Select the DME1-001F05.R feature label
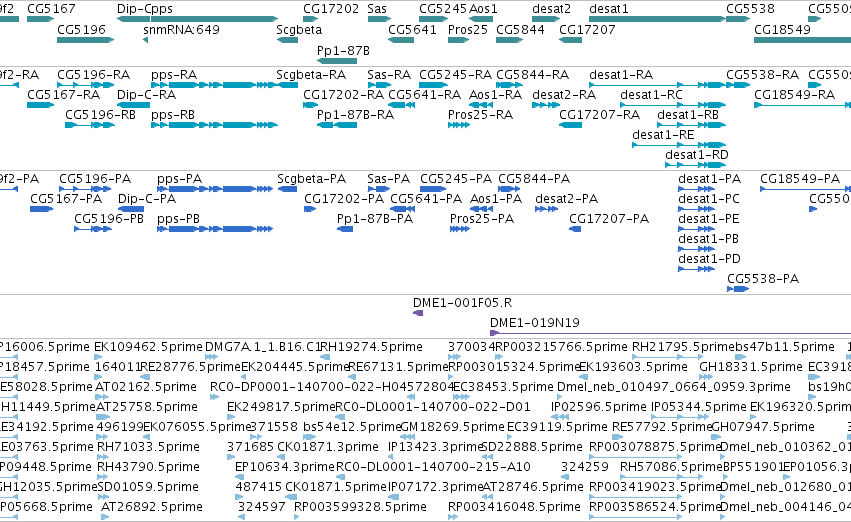Image resolution: width=851 pixels, height=522 pixels. click(462, 303)
